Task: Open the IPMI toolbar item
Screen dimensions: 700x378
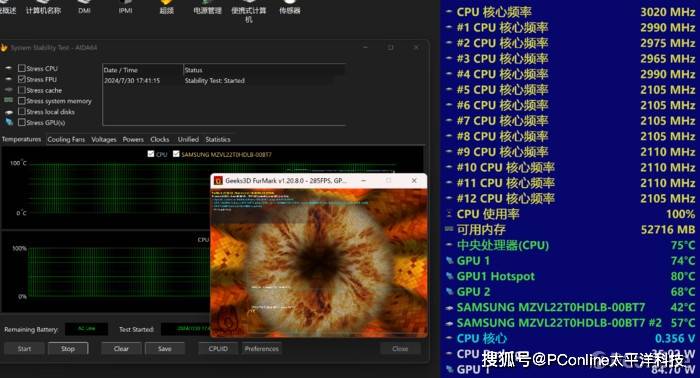Action: [x=125, y=8]
